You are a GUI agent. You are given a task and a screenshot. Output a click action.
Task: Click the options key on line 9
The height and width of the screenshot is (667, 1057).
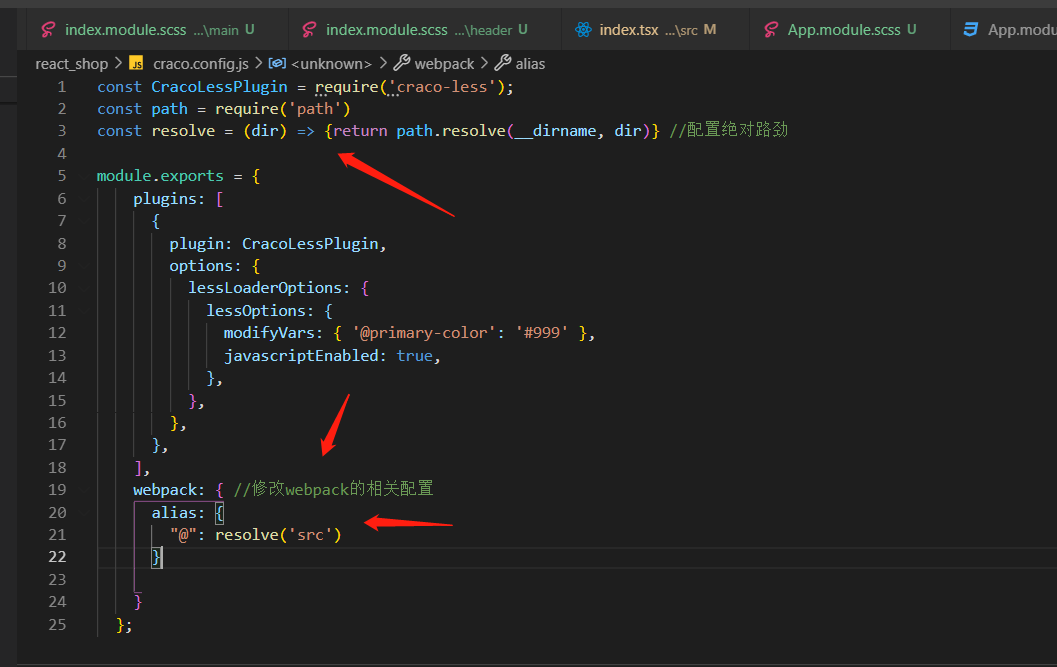[201, 266]
